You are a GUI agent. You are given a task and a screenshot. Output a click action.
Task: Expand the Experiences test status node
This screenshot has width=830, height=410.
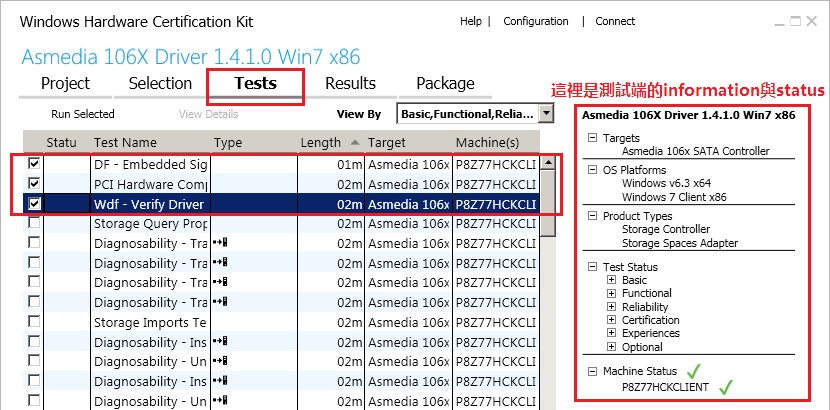[611, 333]
